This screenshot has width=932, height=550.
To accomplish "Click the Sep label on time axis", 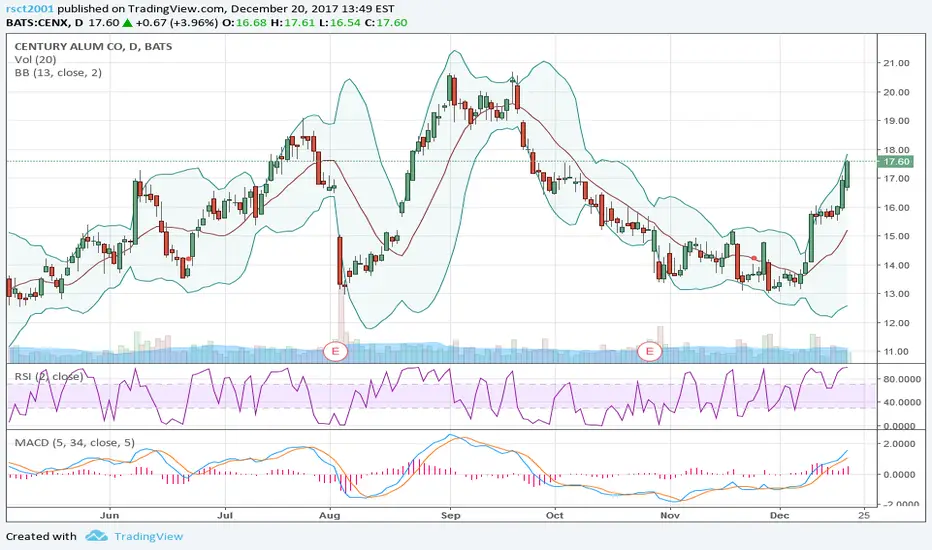I will click(451, 516).
